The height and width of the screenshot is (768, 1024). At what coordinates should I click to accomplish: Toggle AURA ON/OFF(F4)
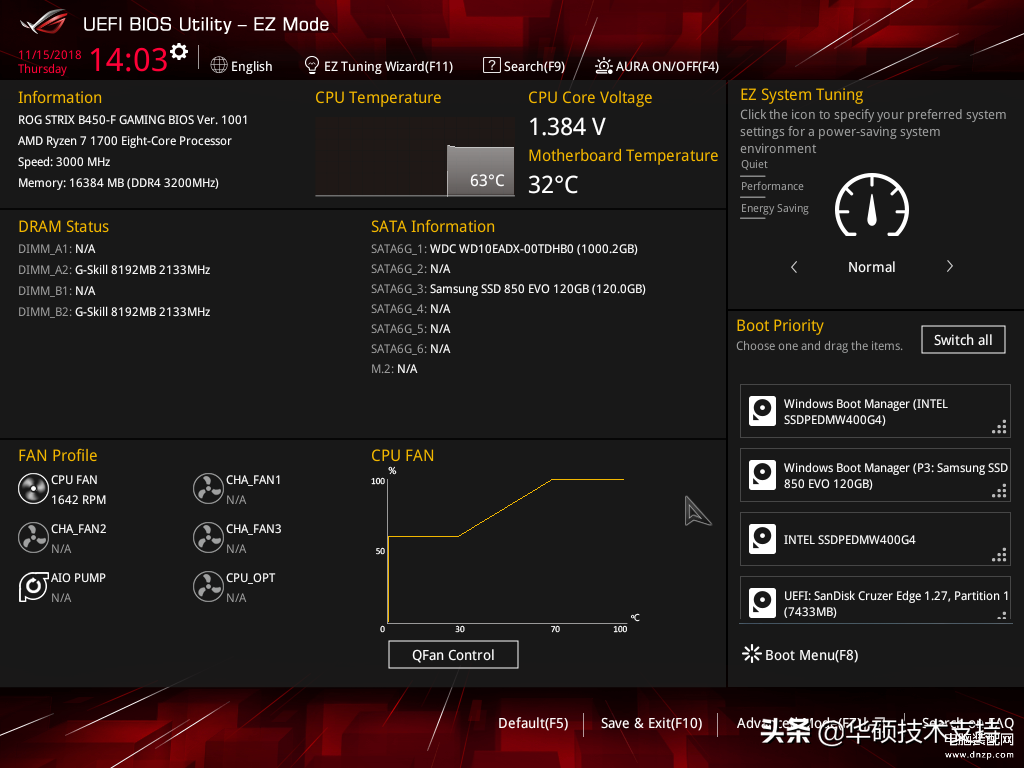[667, 66]
